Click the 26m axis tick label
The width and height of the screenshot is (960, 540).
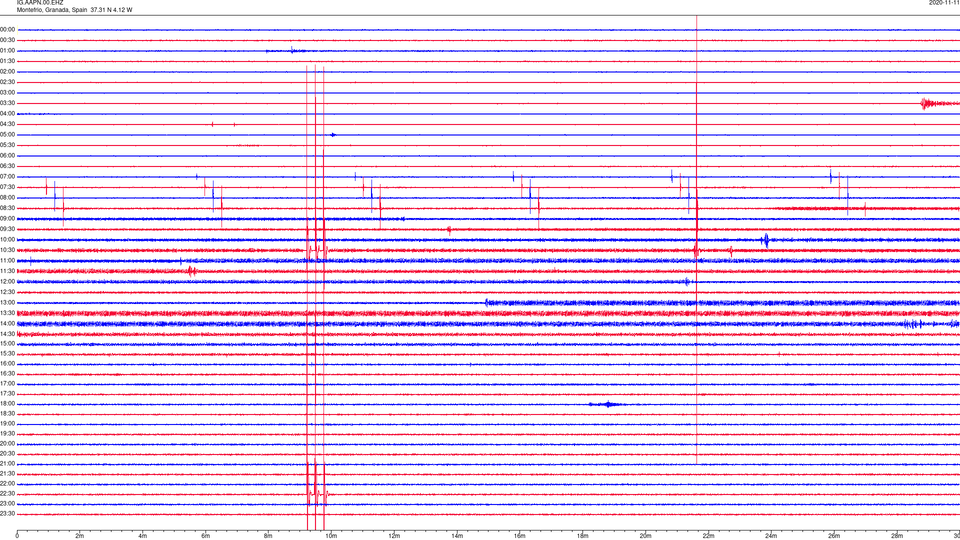[834, 536]
